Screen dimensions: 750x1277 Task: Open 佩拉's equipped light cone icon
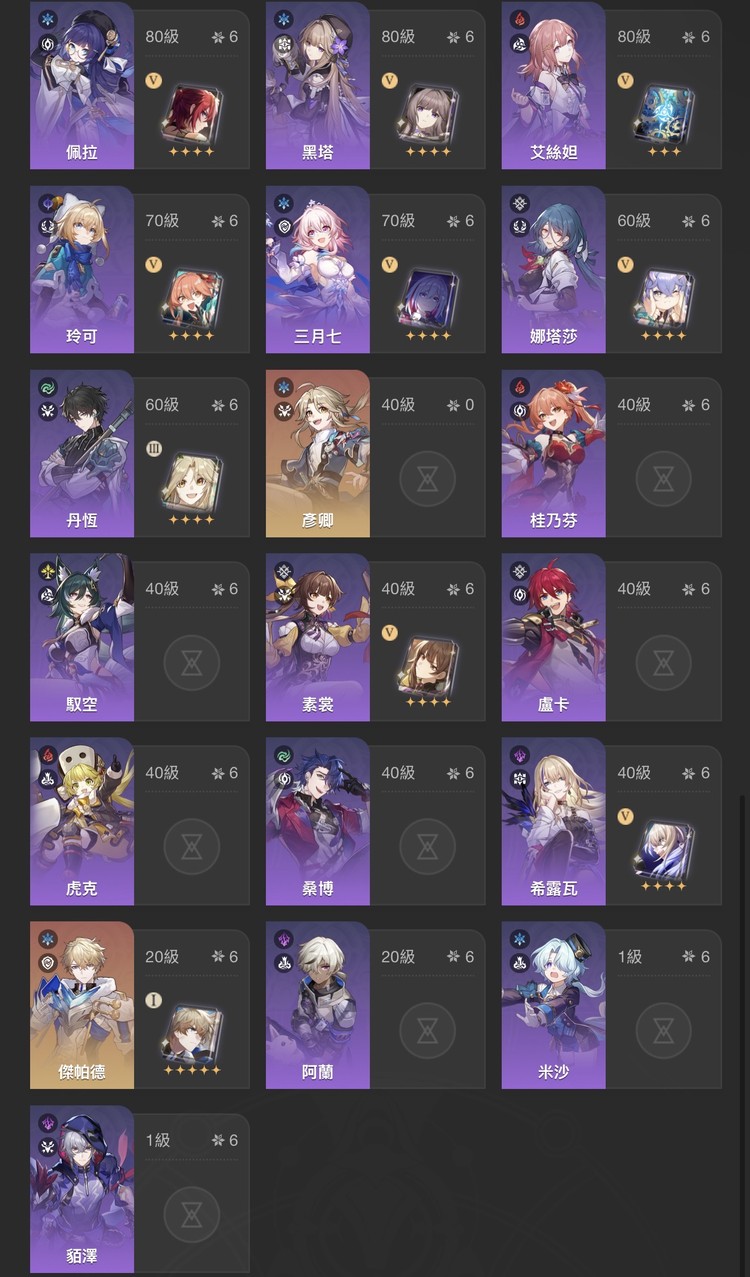coord(191,111)
